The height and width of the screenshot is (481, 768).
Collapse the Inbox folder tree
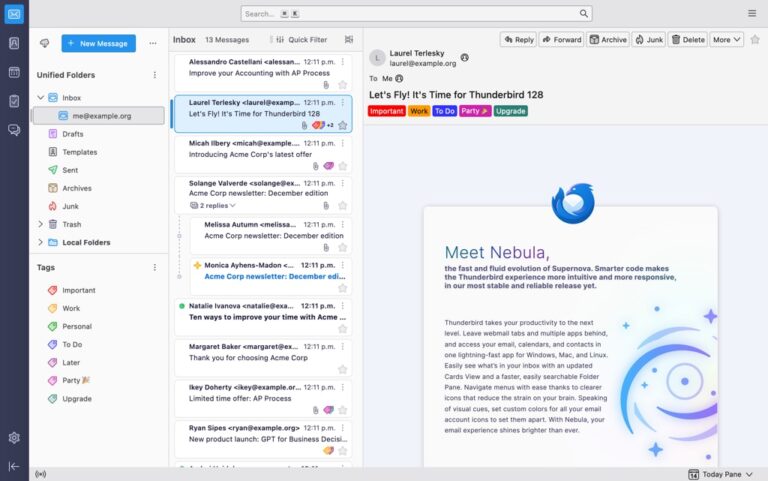(x=41, y=97)
